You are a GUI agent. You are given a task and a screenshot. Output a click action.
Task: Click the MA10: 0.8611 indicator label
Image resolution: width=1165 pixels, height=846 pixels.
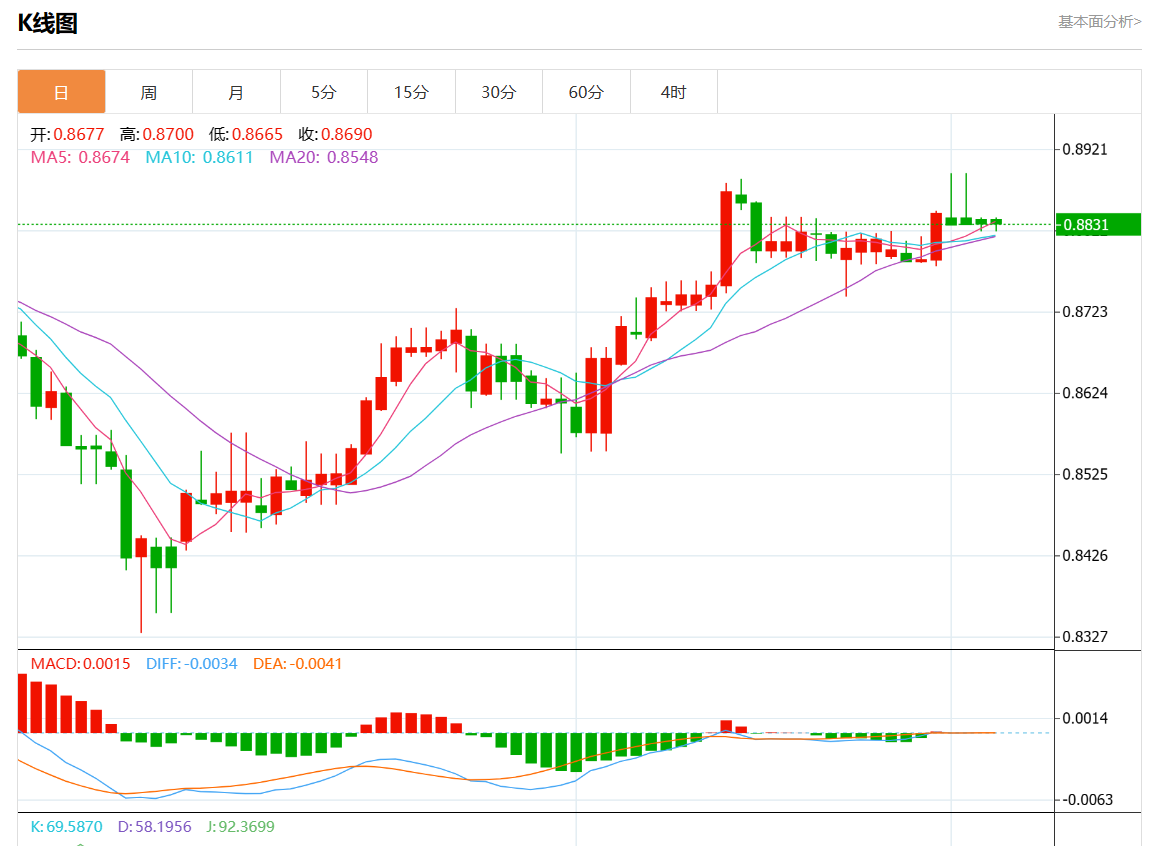199,157
